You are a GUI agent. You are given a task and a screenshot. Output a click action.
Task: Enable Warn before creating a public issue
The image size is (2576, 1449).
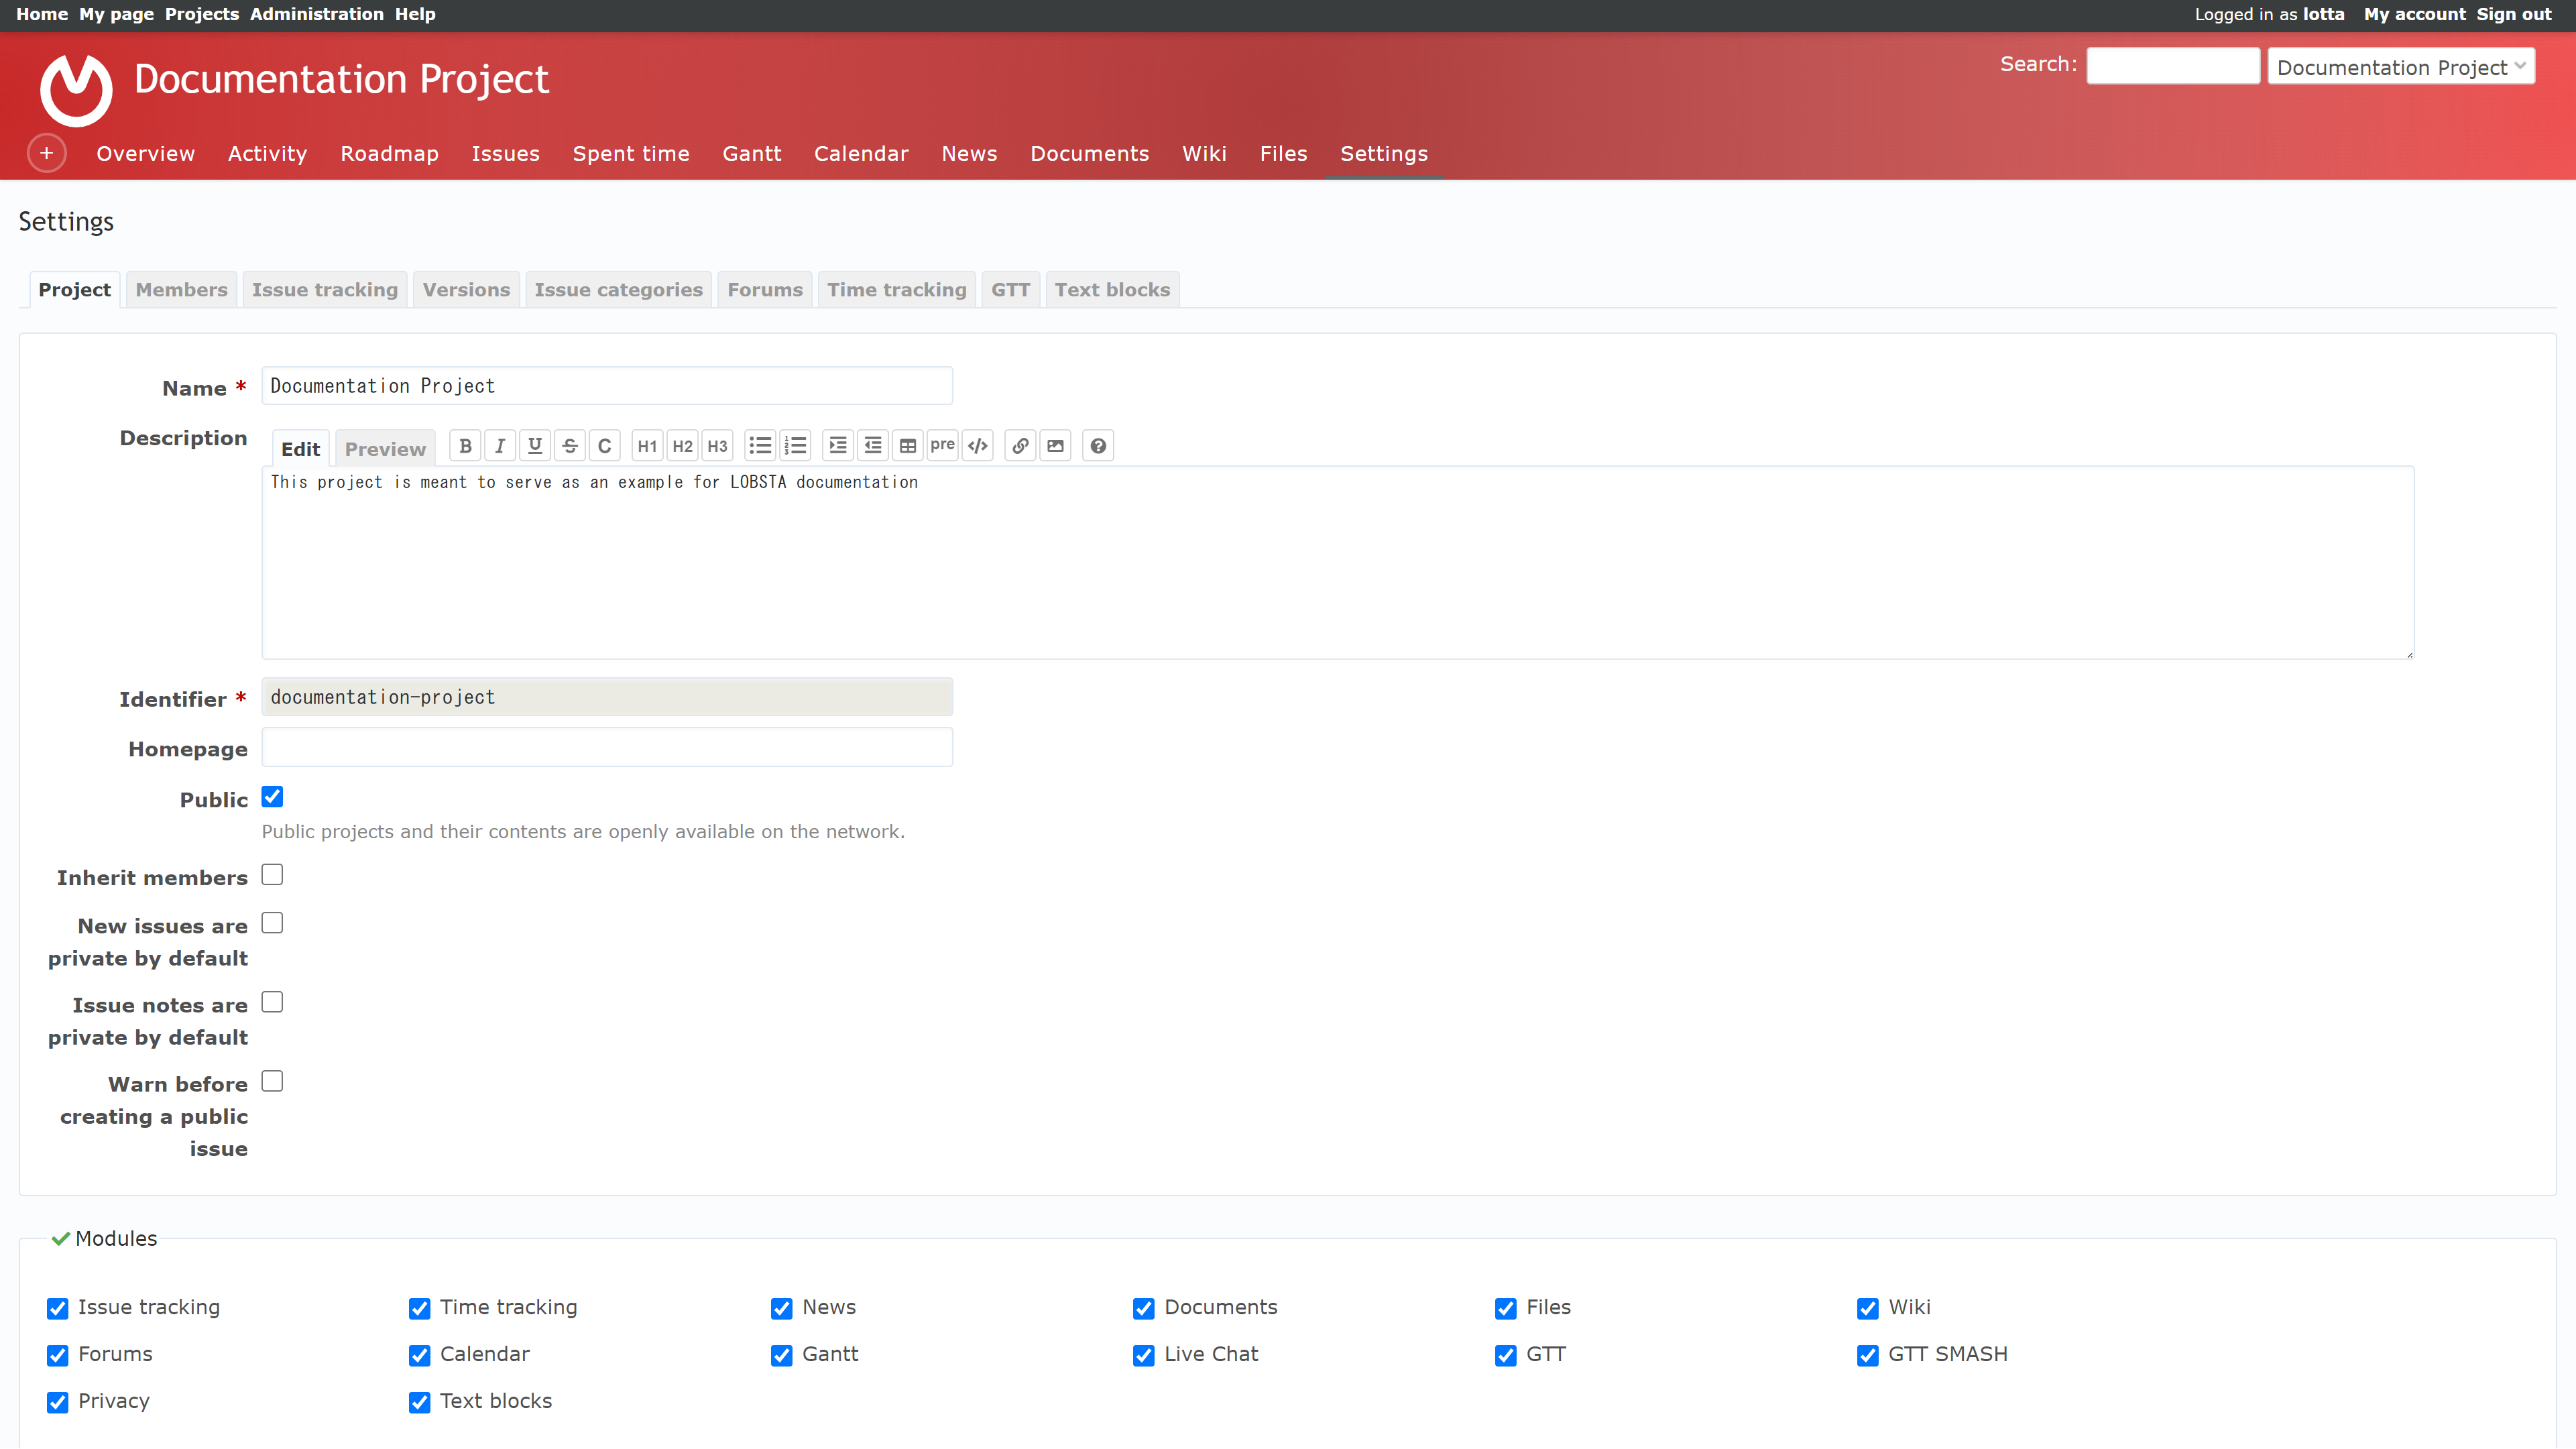click(x=272, y=1081)
